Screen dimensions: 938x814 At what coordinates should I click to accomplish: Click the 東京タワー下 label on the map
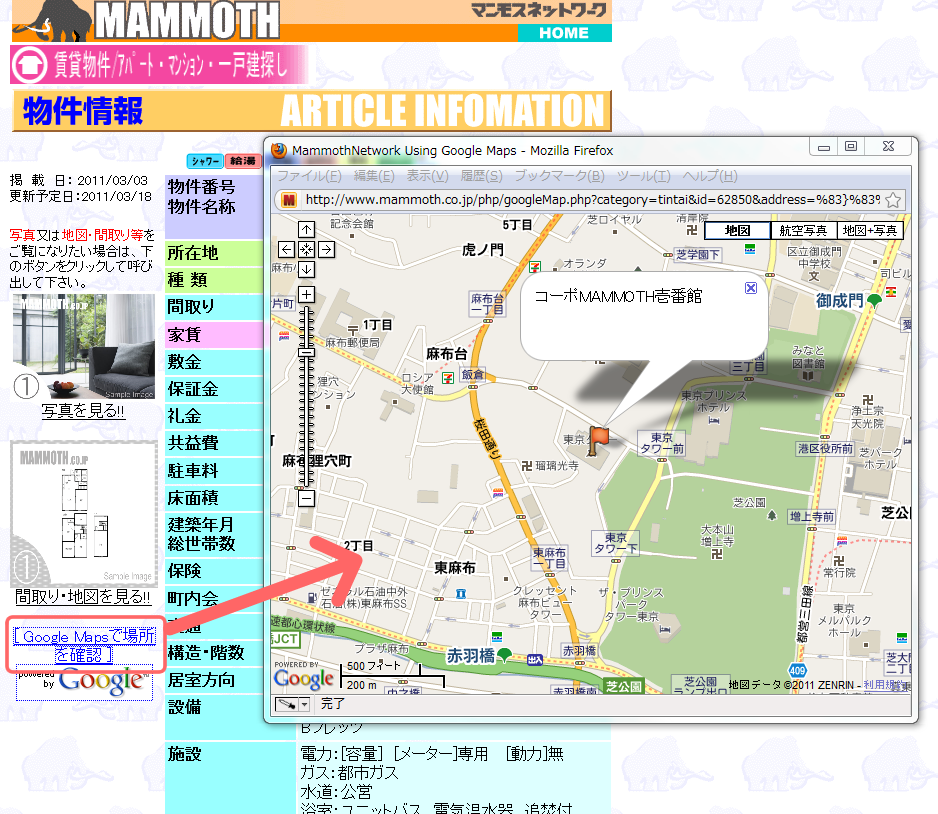pyautogui.click(x=616, y=544)
